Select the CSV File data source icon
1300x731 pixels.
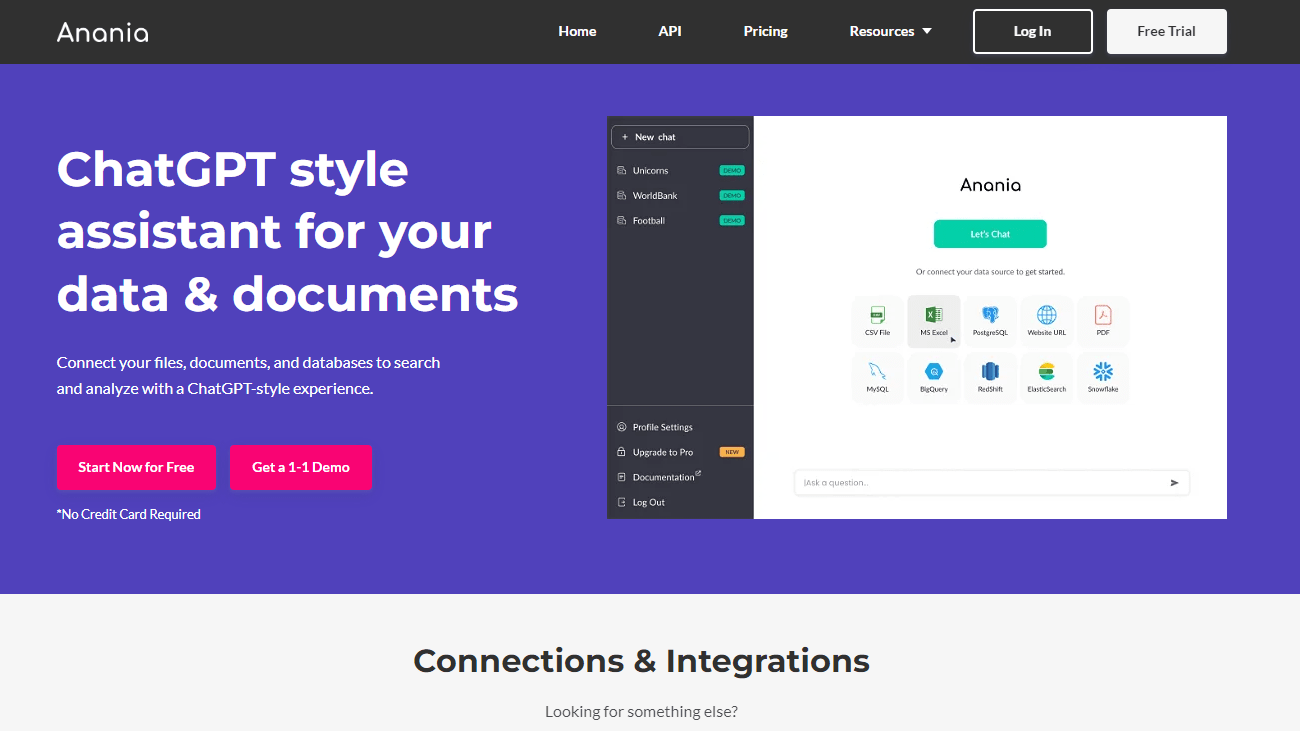point(877,316)
